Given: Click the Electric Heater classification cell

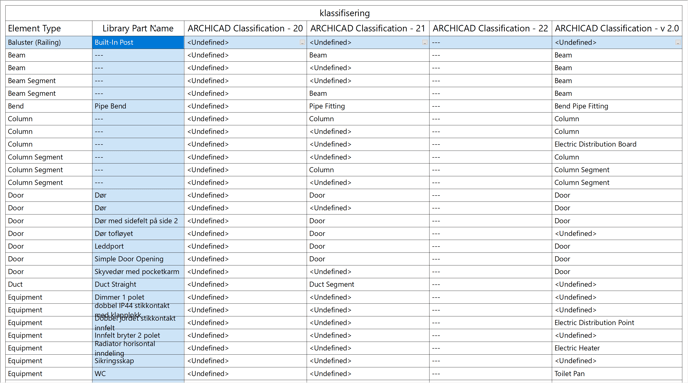Looking at the screenshot, I should 617,348.
